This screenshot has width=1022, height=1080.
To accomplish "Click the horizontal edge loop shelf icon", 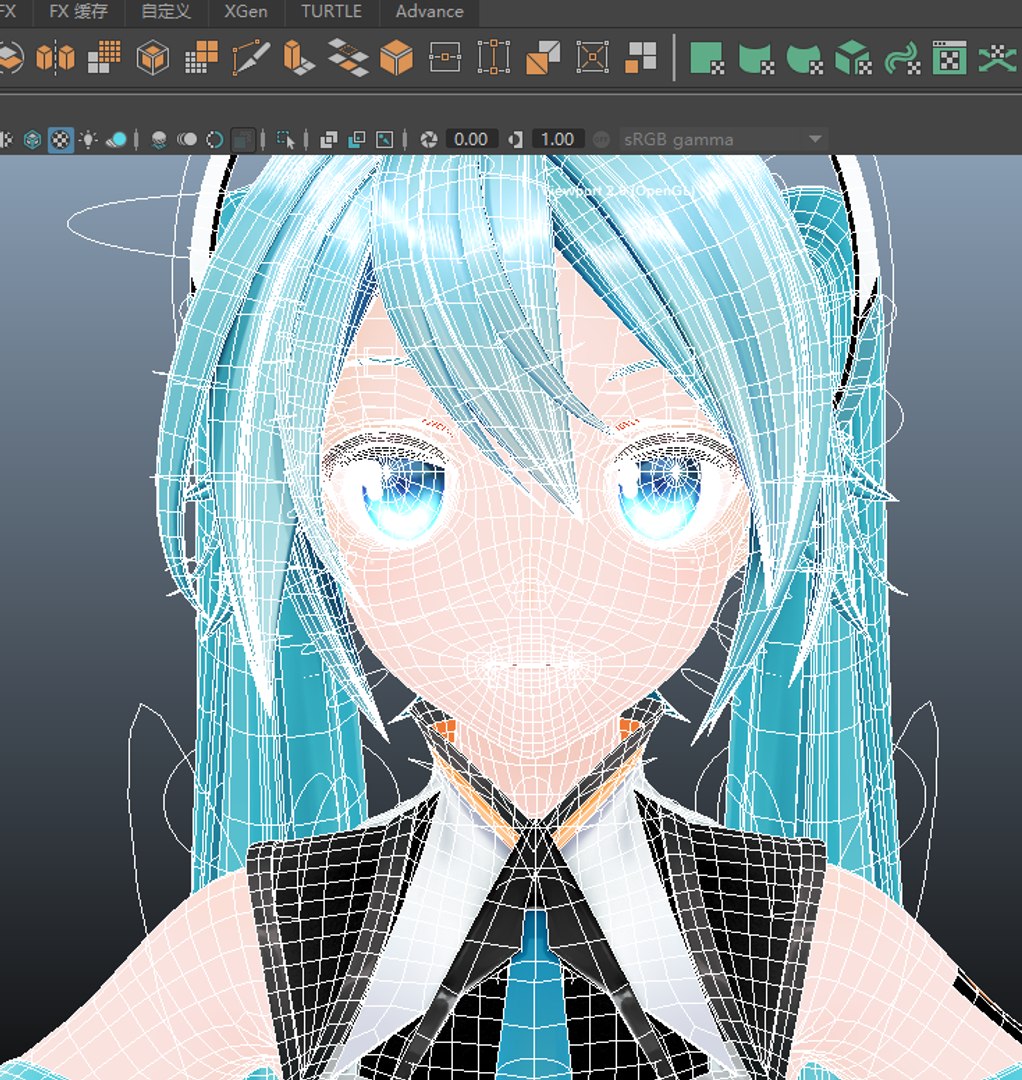I will coord(445,57).
